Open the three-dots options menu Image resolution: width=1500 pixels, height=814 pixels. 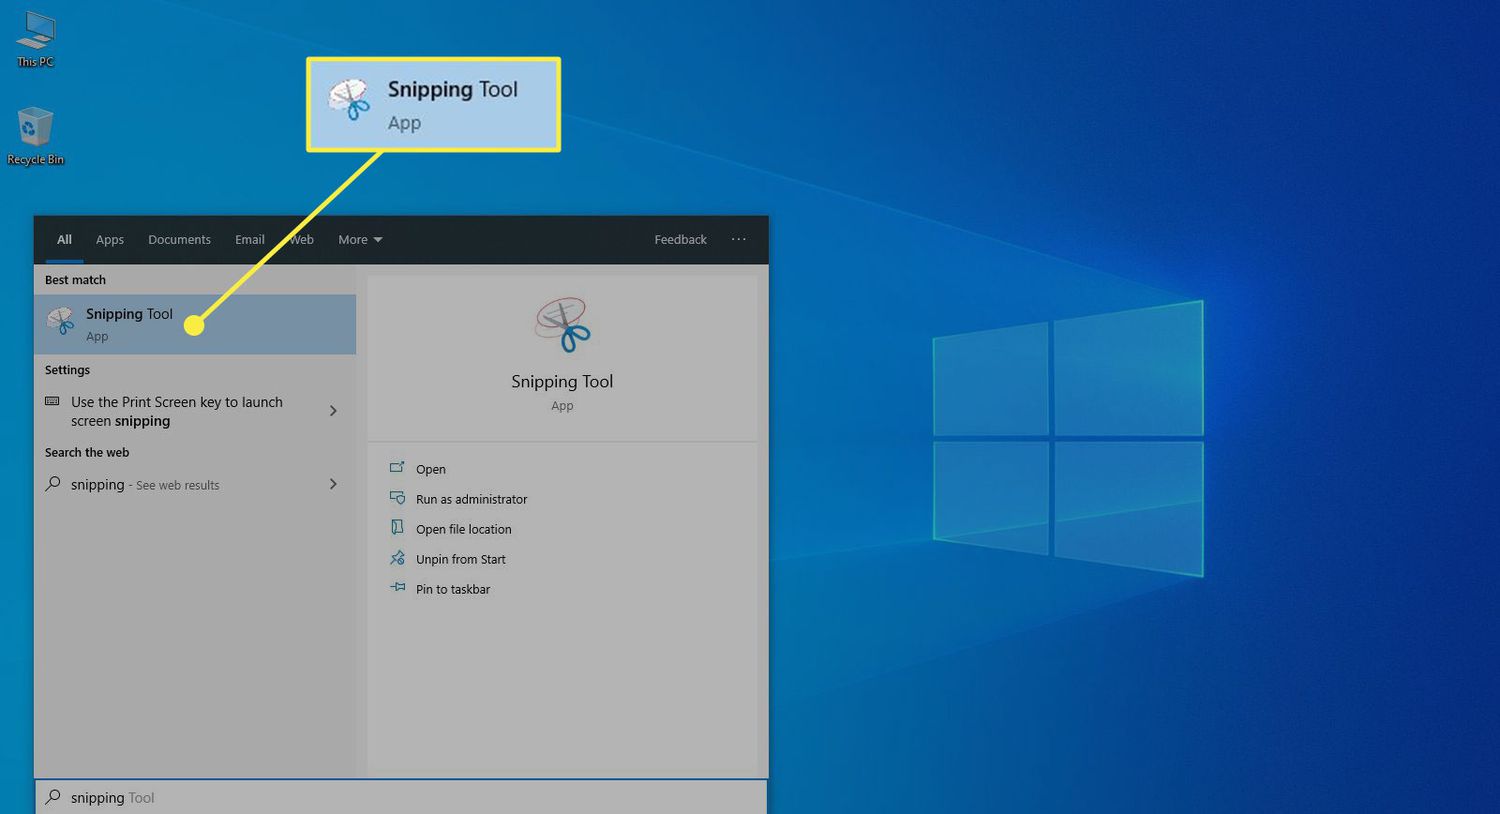pos(738,239)
